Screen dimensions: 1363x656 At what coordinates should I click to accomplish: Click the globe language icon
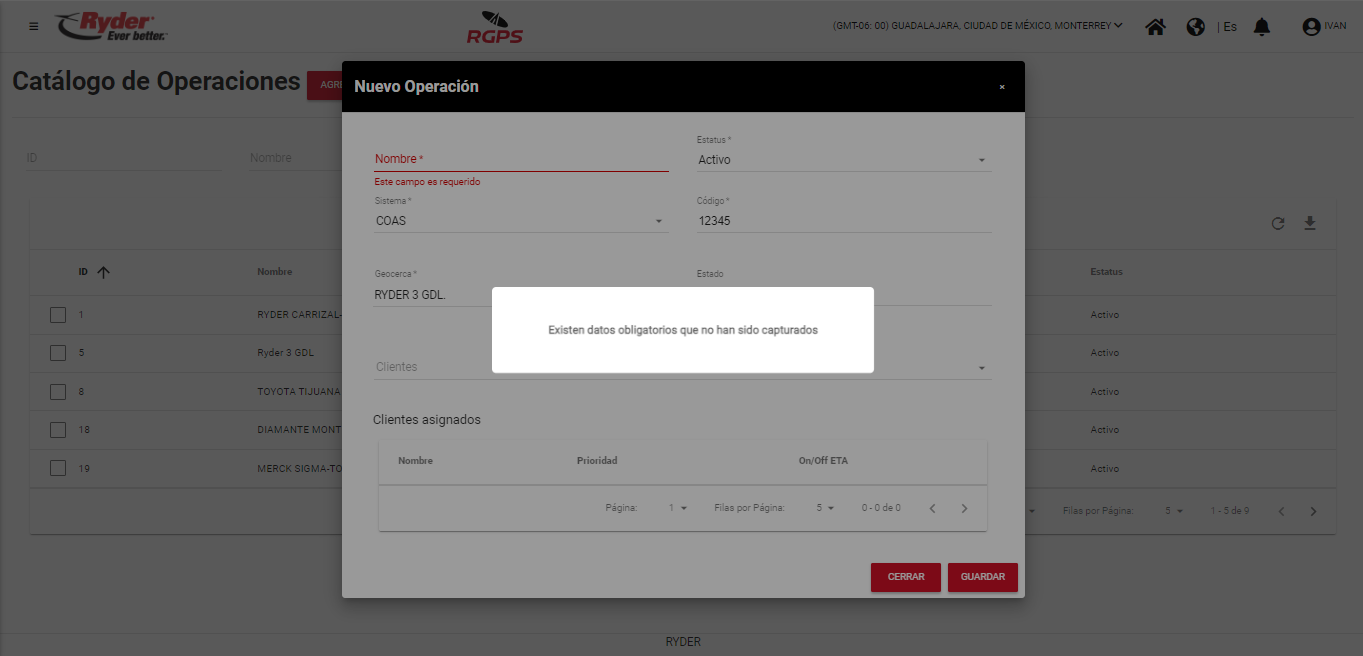pos(1195,27)
